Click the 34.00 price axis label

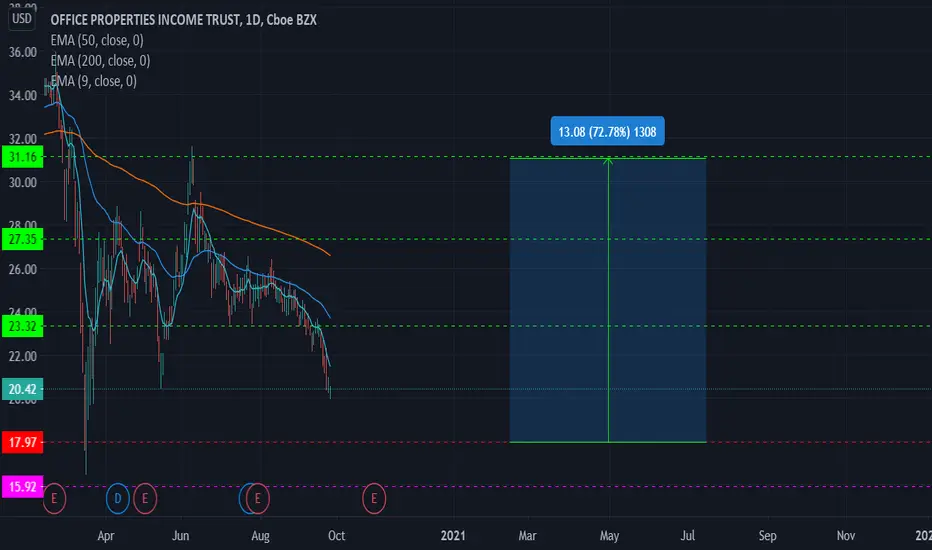click(23, 96)
